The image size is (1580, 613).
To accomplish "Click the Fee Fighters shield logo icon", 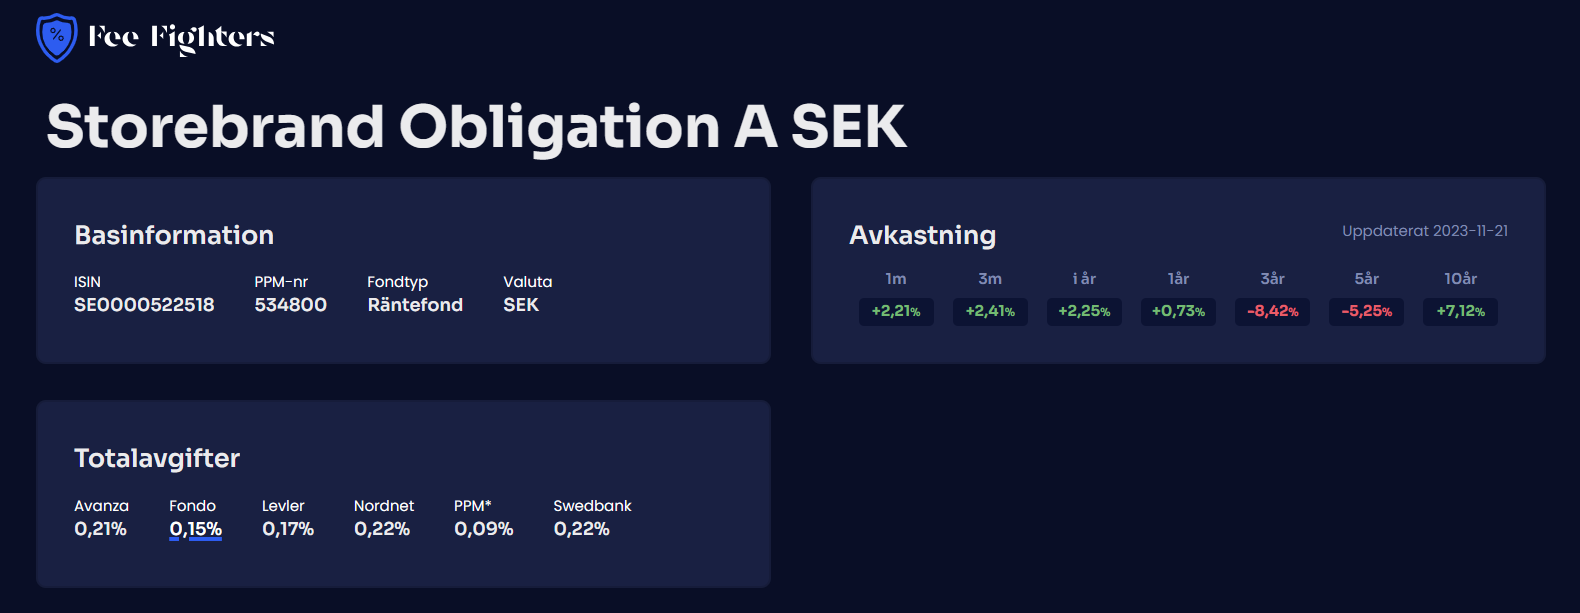I will (56, 38).
